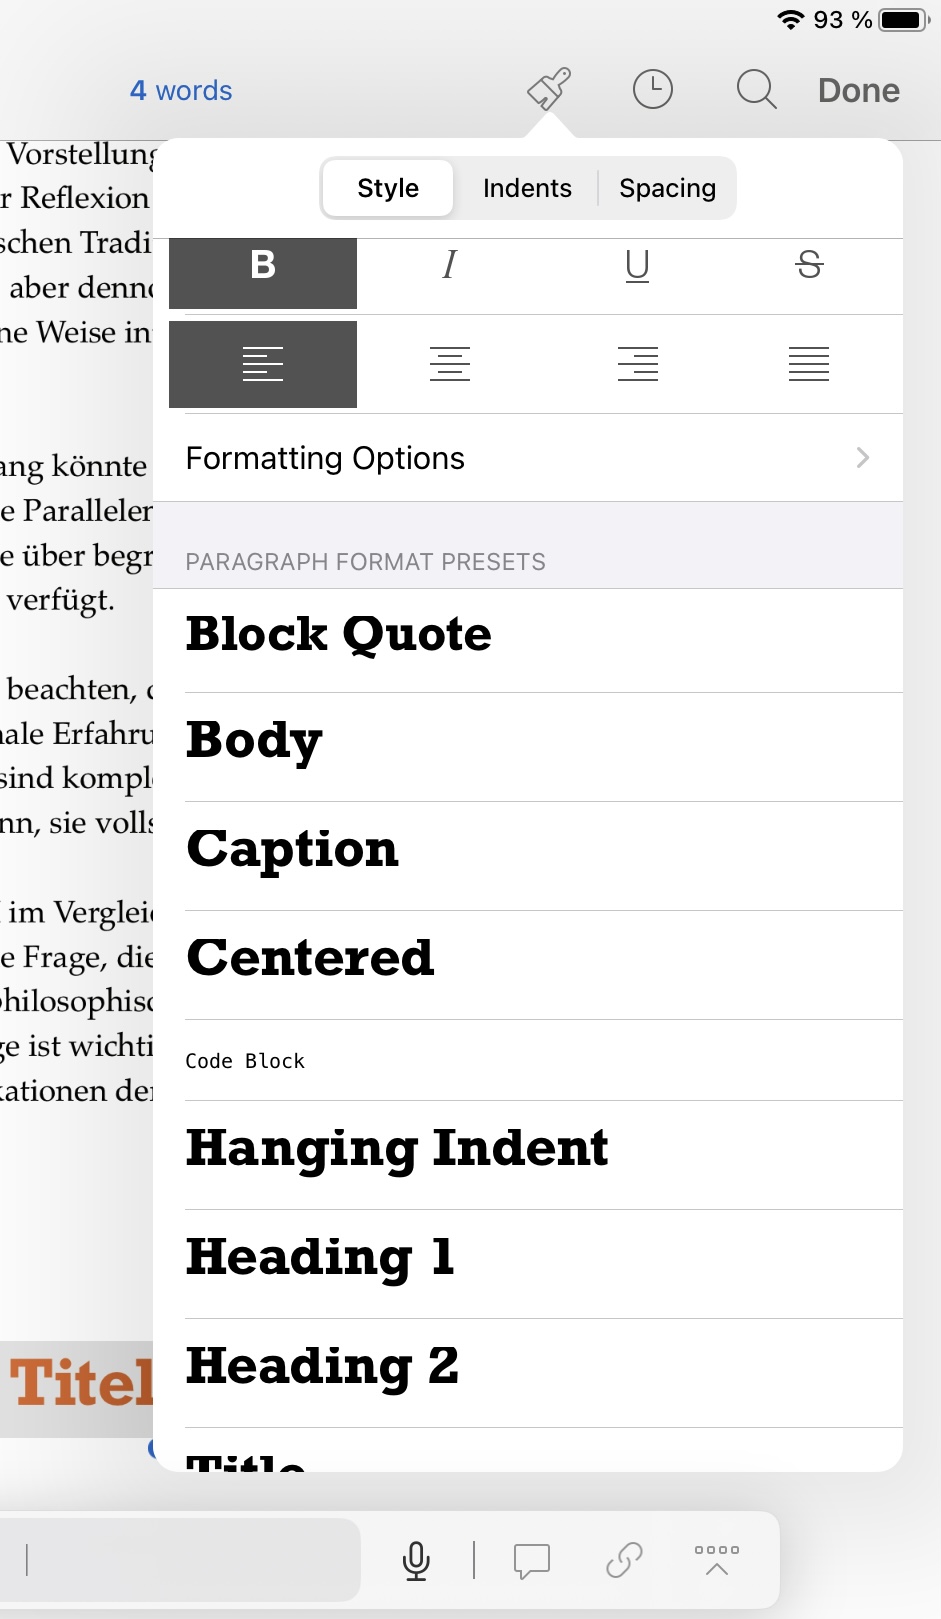Tap Done to finish editing
The image size is (941, 1619).
click(858, 89)
